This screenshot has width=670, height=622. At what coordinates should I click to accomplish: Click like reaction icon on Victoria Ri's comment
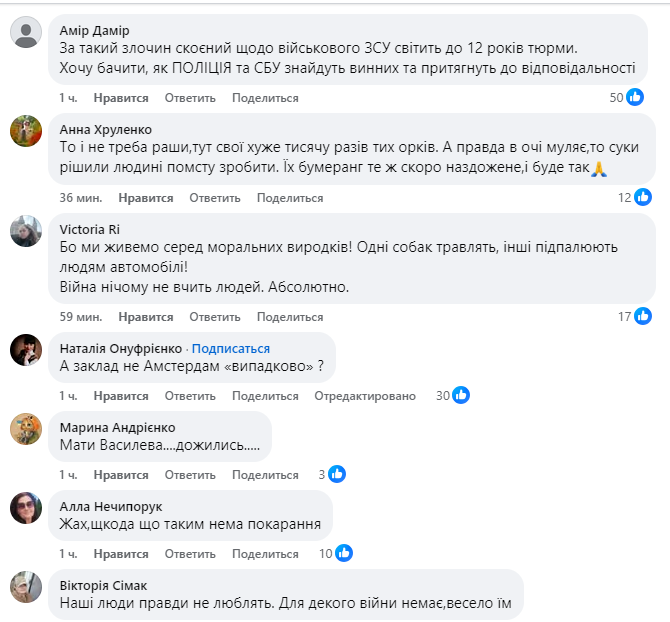click(642, 317)
